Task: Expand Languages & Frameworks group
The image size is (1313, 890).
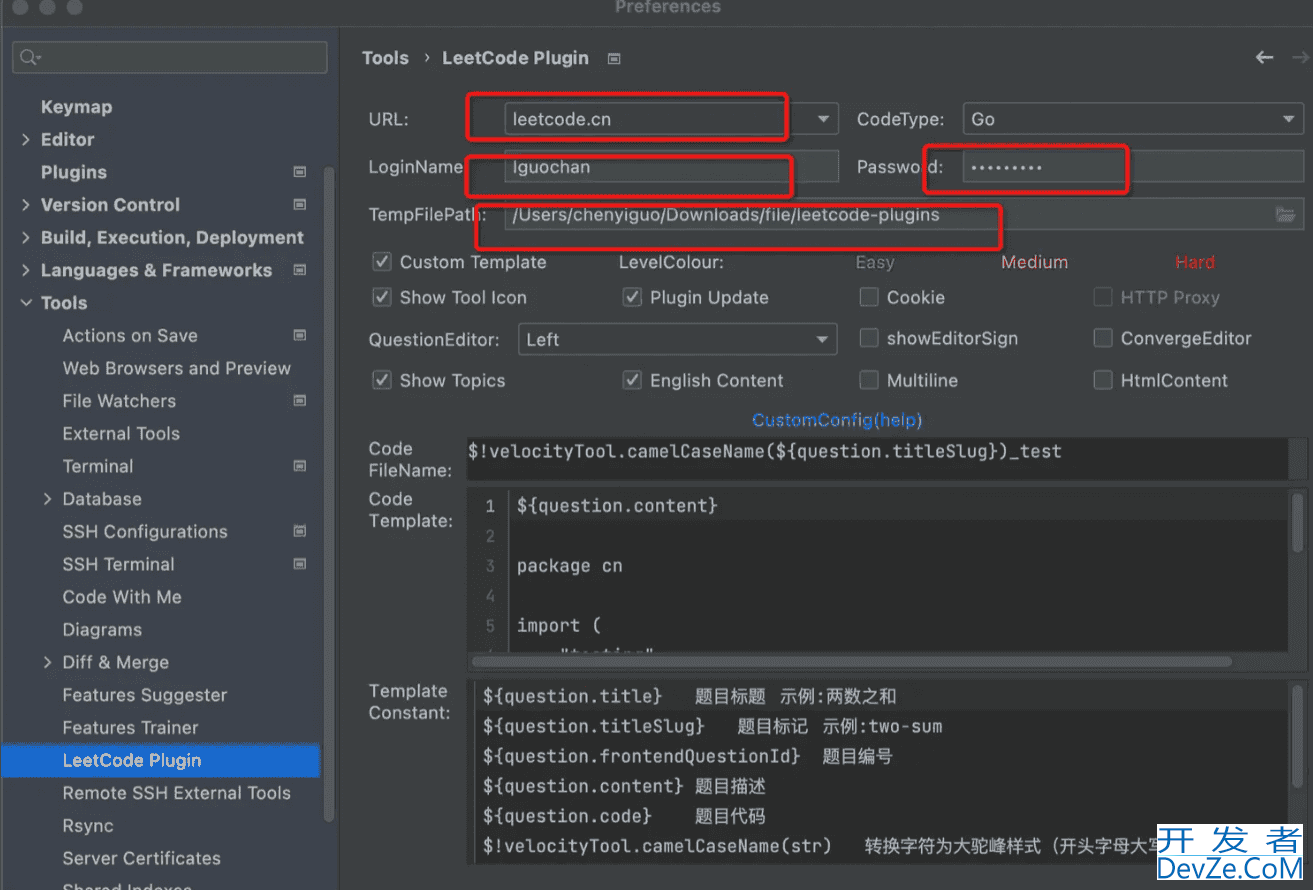Action: 26,270
